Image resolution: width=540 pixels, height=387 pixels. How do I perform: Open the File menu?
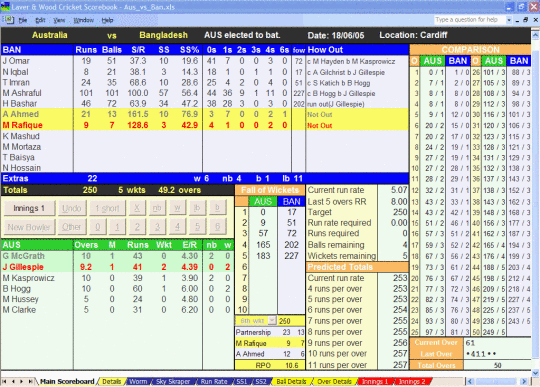[x=23, y=20]
